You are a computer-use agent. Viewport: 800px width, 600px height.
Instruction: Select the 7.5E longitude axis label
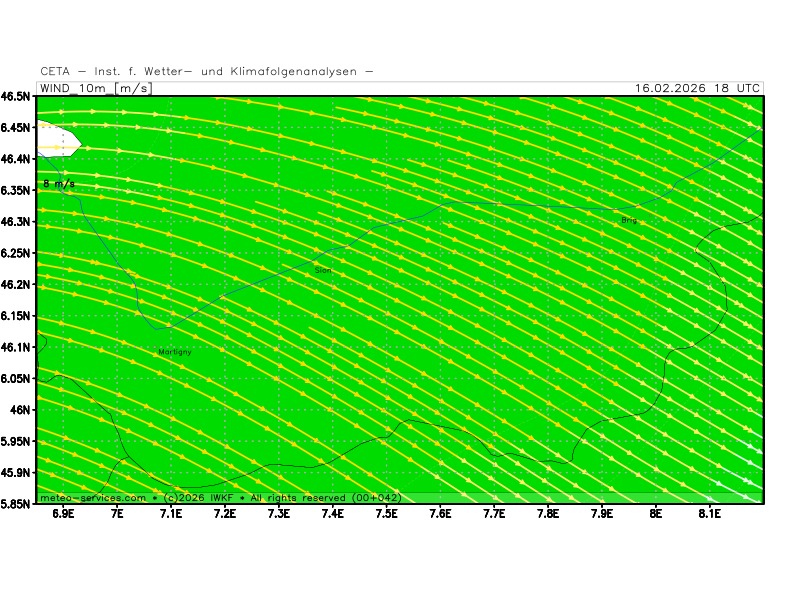point(387,514)
